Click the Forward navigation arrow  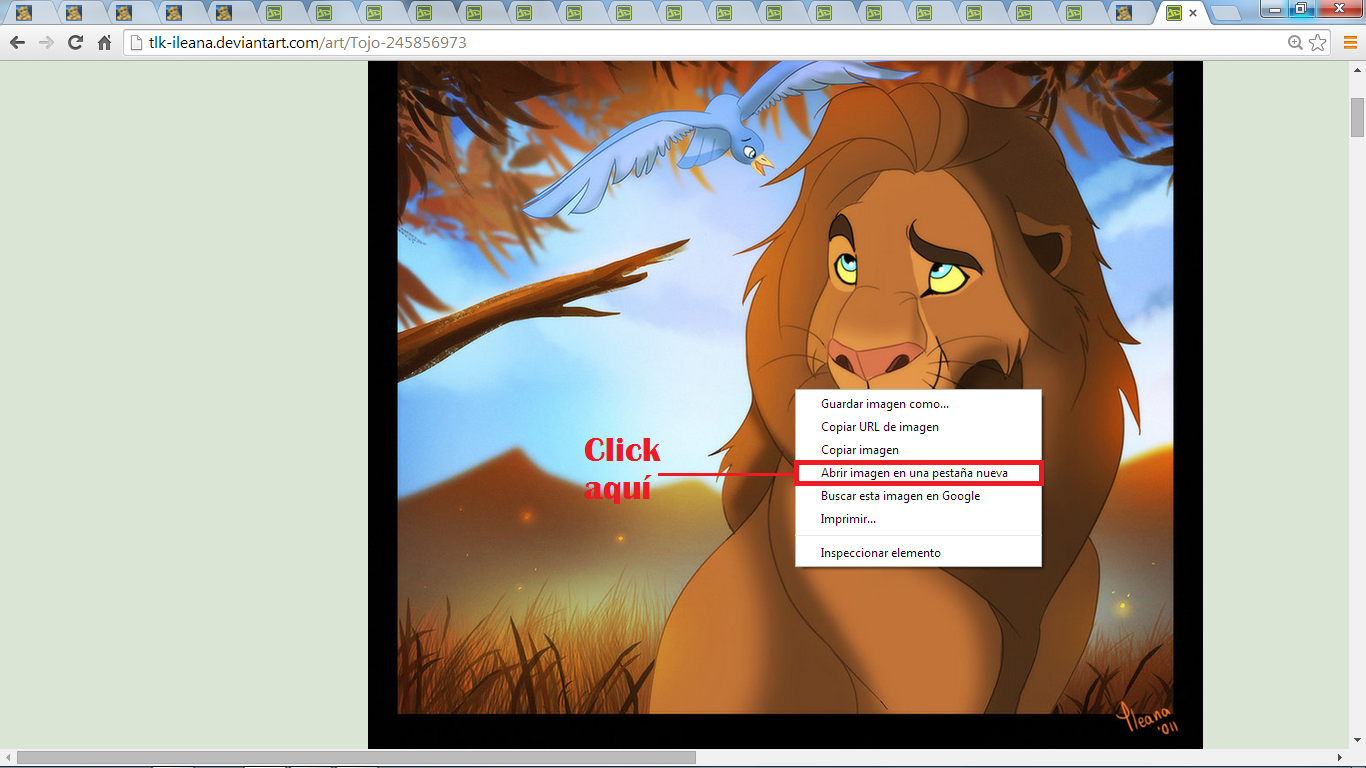[x=46, y=43]
